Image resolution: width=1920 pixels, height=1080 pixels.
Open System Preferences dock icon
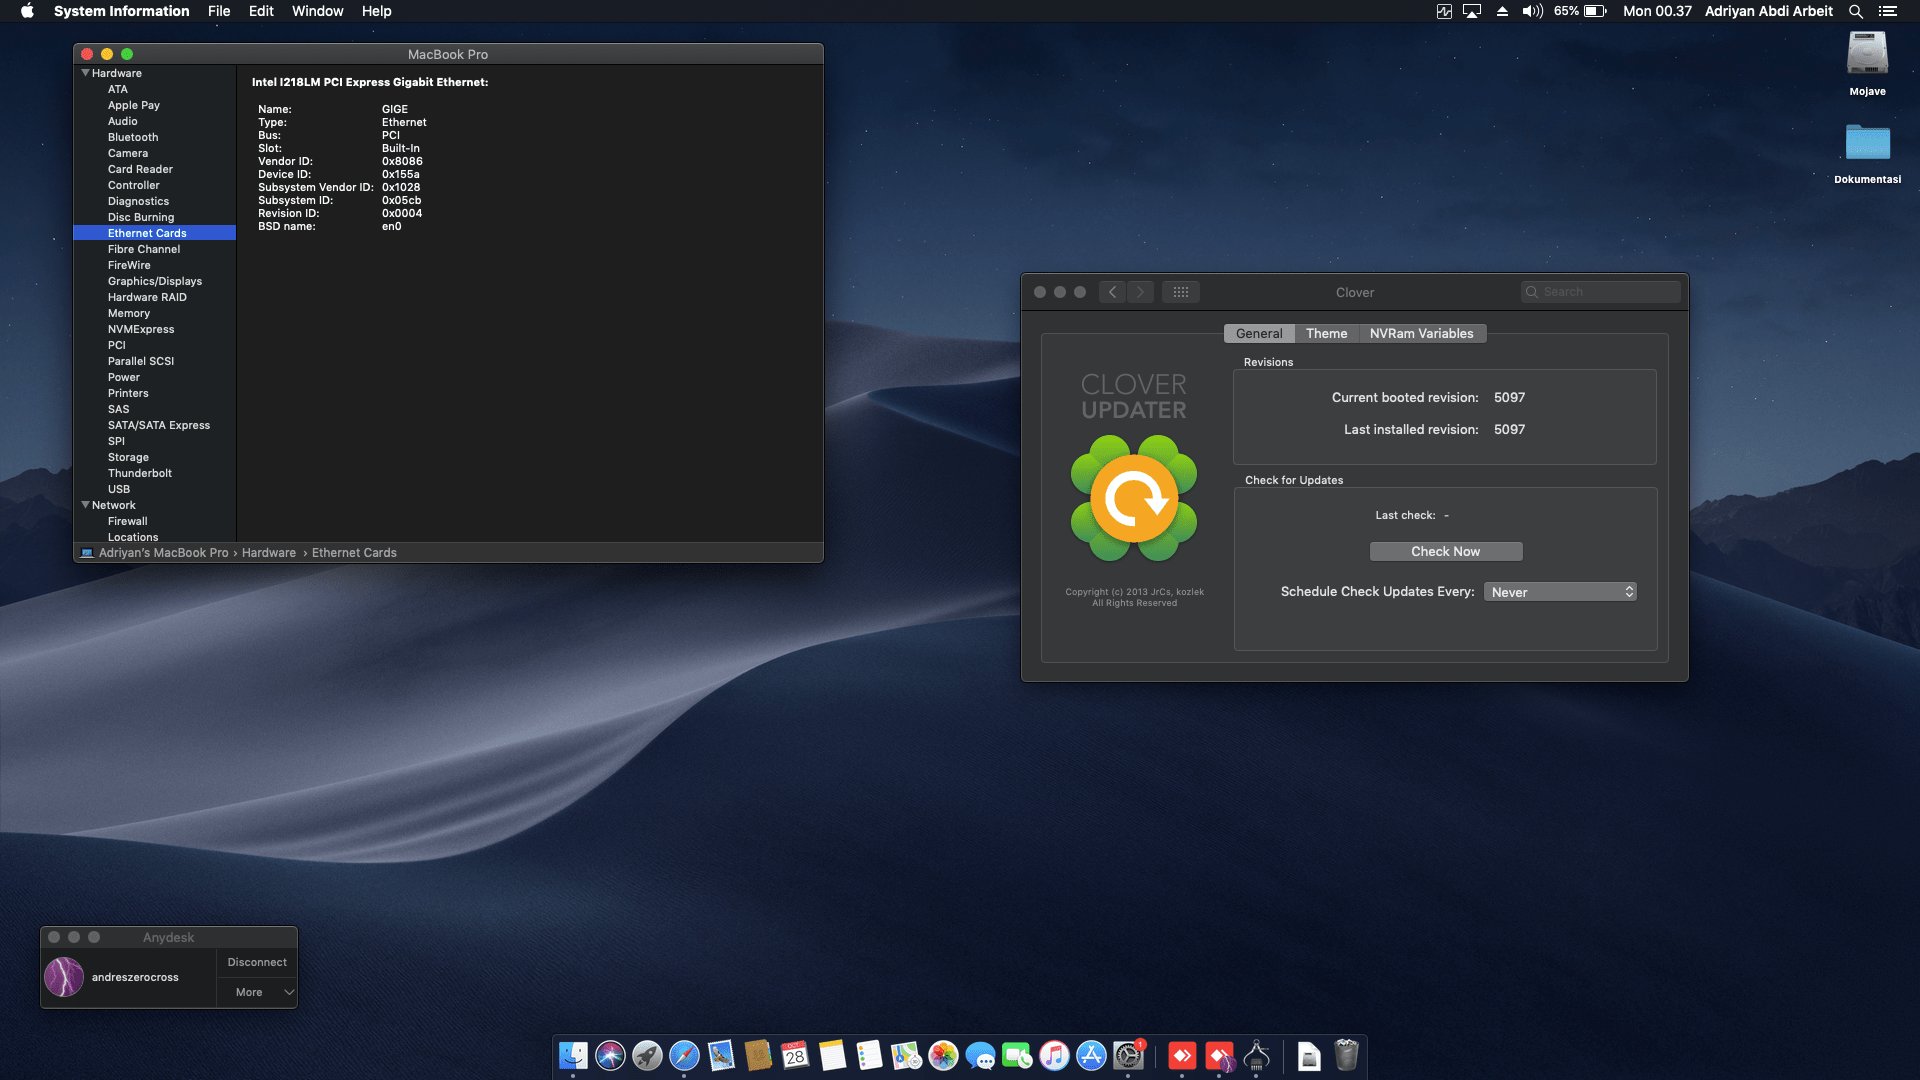1128,1055
